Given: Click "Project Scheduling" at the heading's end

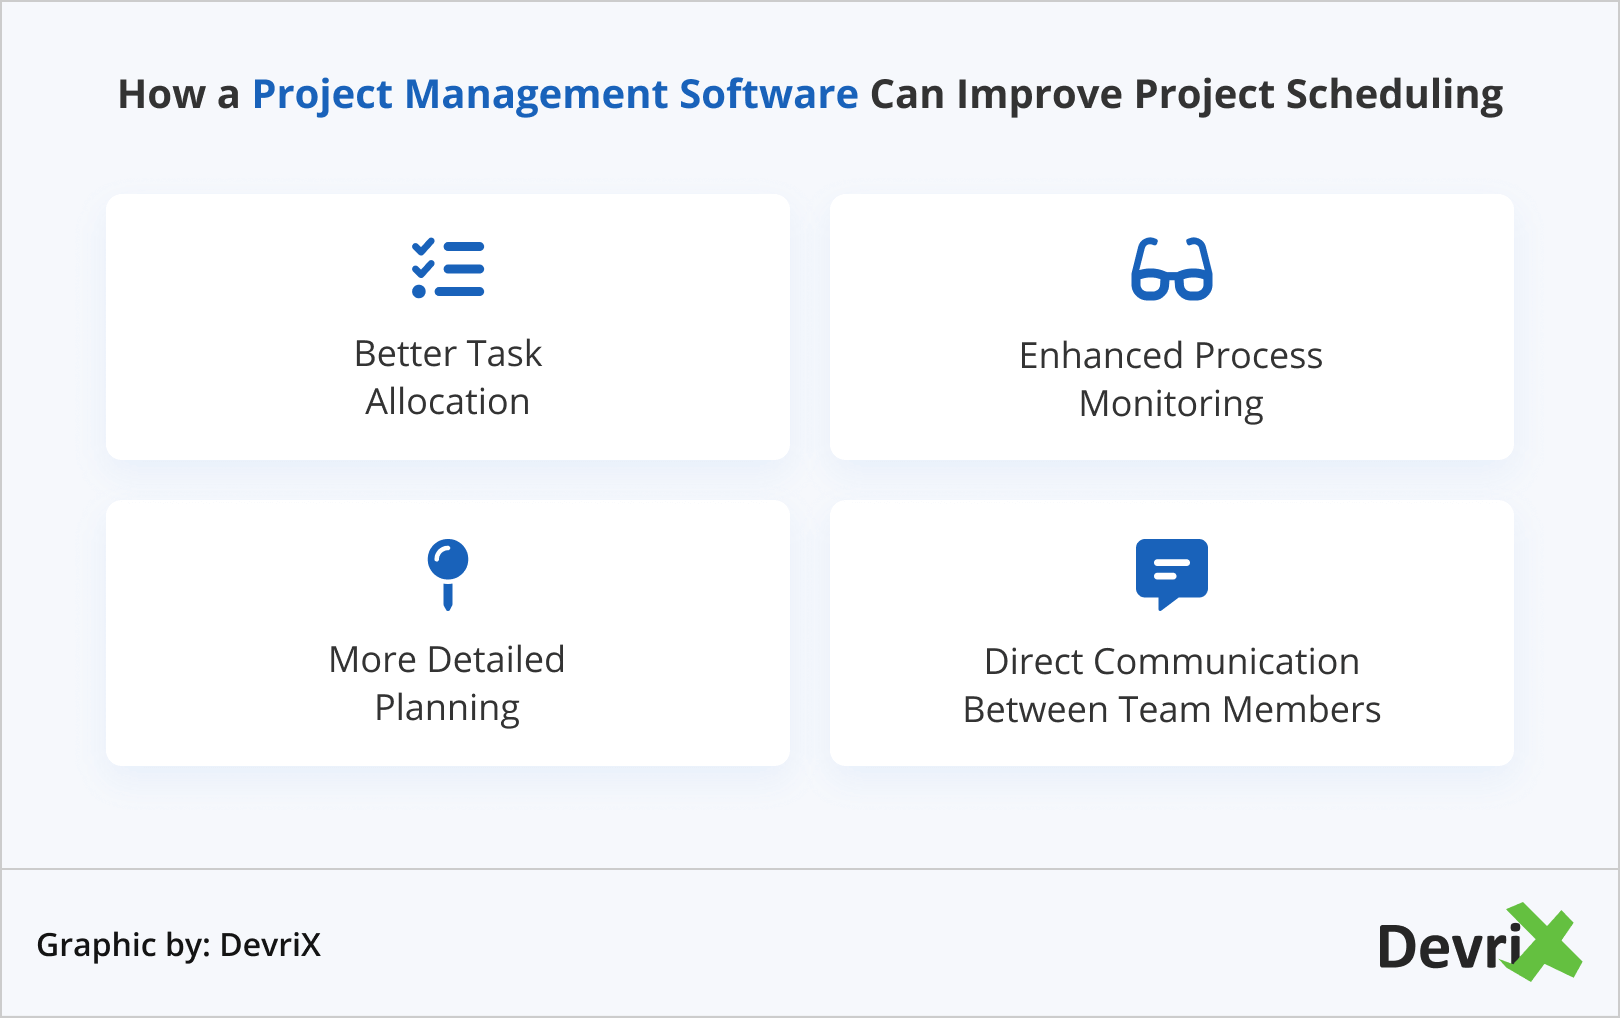Looking at the screenshot, I should coord(1318,94).
